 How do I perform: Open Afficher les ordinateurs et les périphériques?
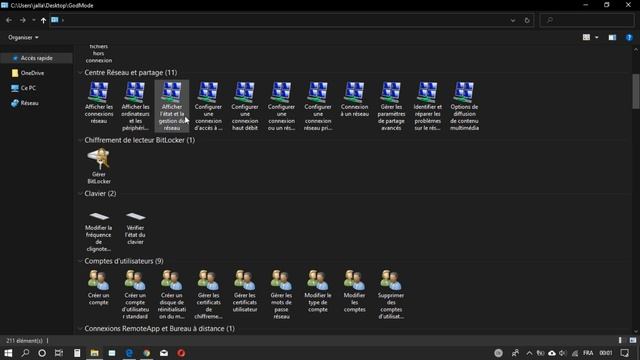pyautogui.click(x=135, y=106)
